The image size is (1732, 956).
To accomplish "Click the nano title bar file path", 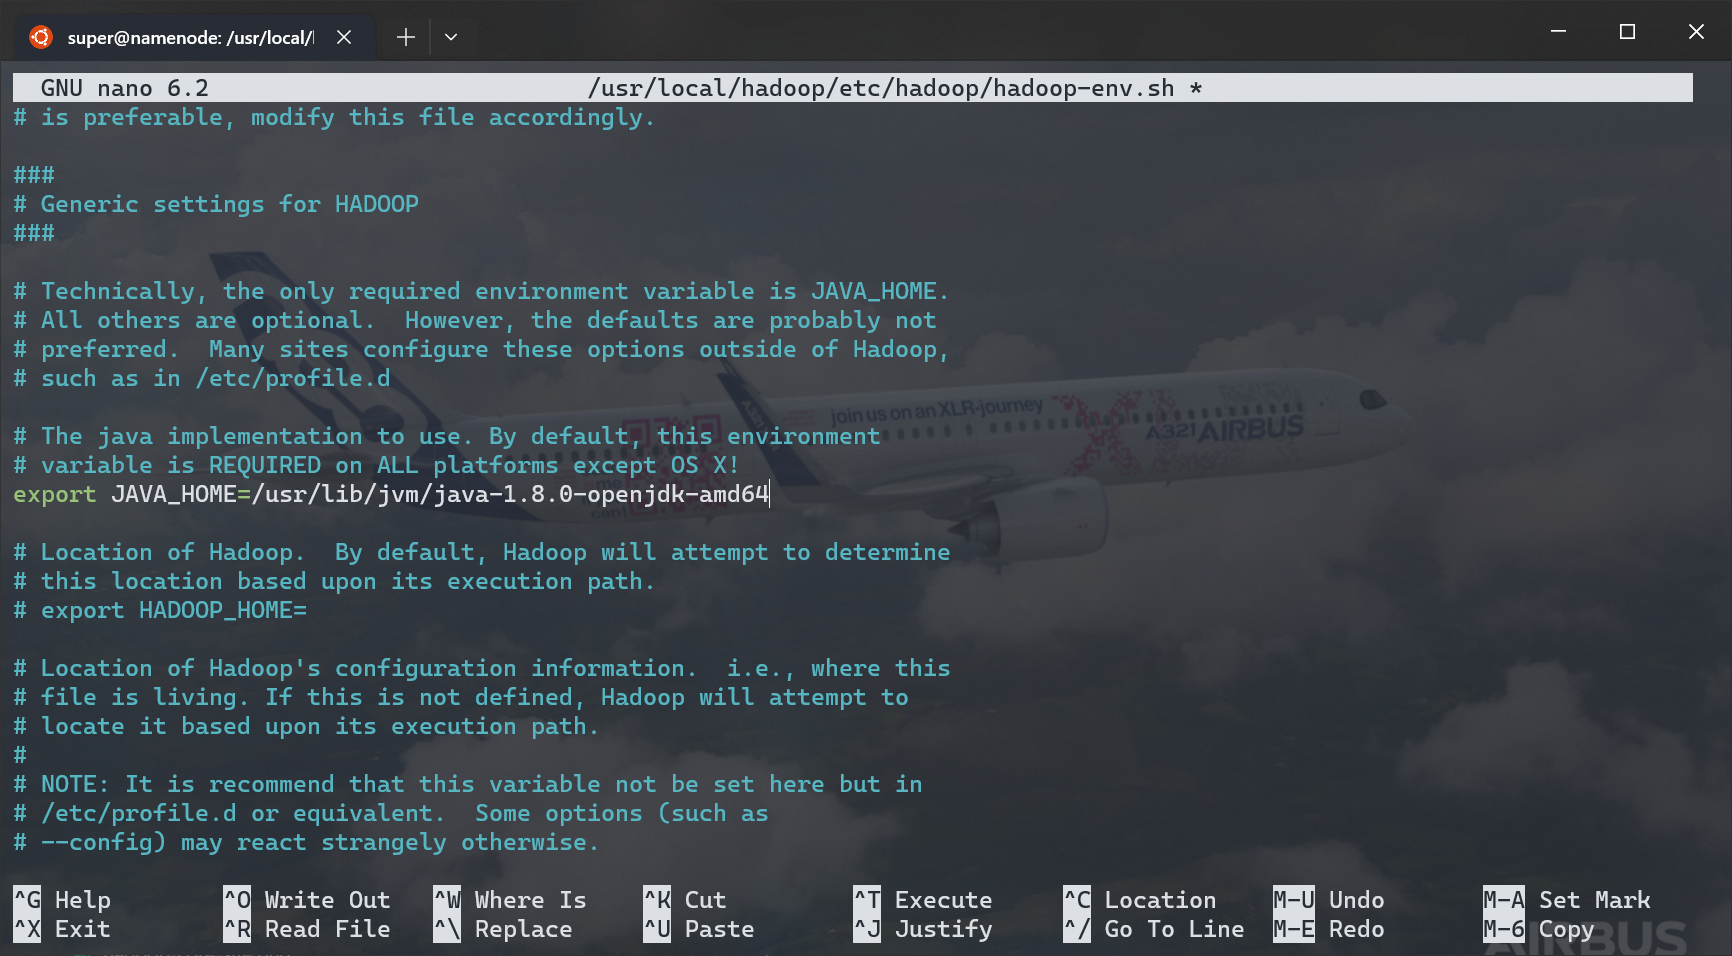I will [880, 88].
